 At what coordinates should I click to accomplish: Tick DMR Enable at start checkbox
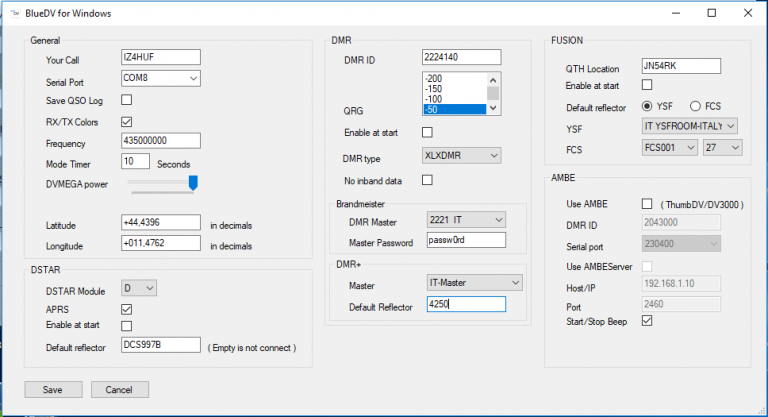tap(427, 132)
